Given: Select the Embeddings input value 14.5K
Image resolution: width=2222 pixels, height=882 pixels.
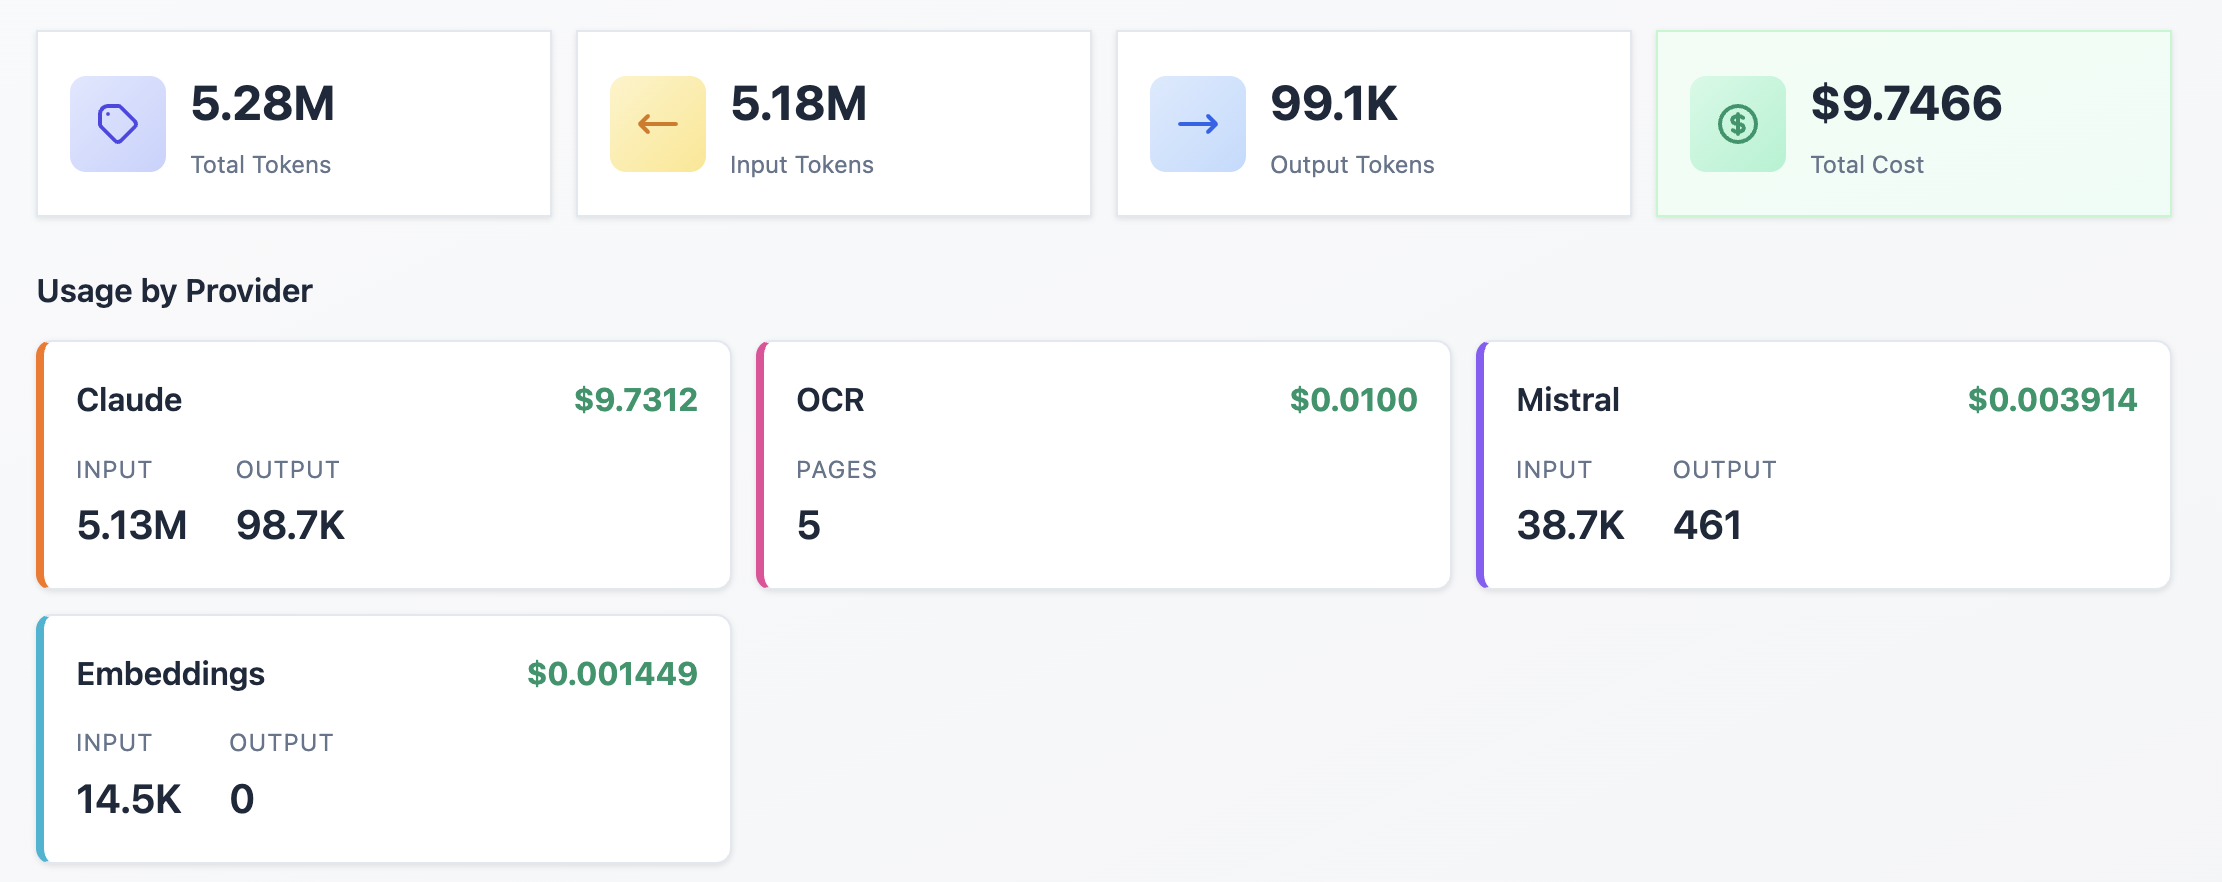Looking at the screenshot, I should 129,798.
